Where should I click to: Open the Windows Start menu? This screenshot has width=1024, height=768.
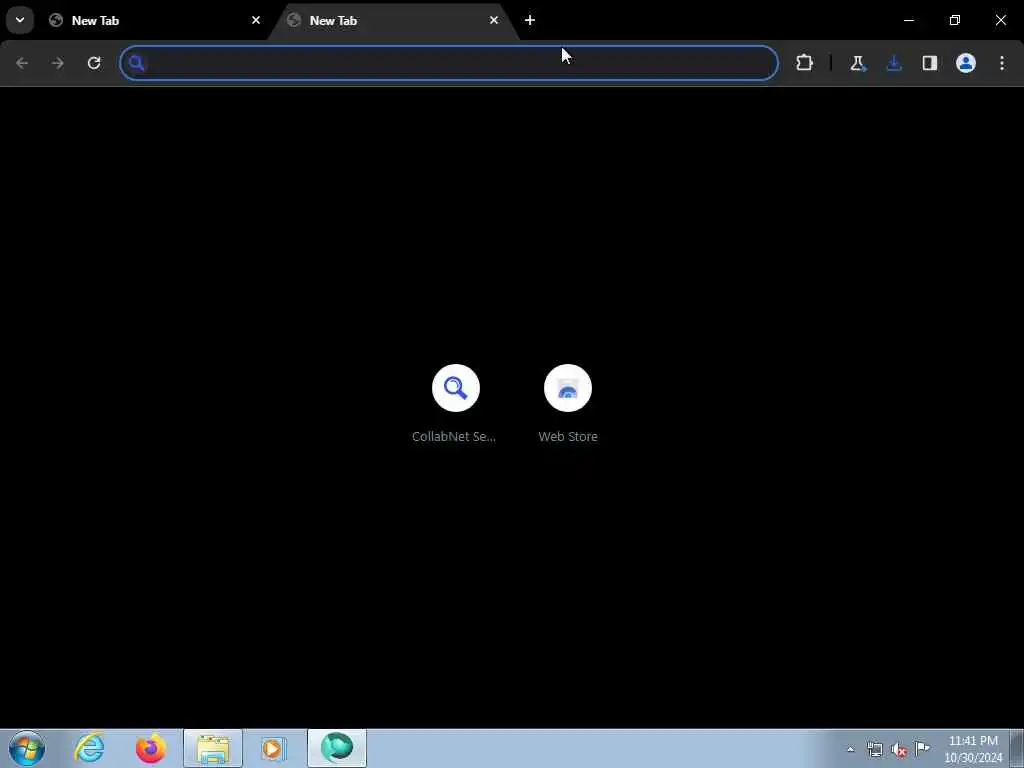(x=27, y=748)
